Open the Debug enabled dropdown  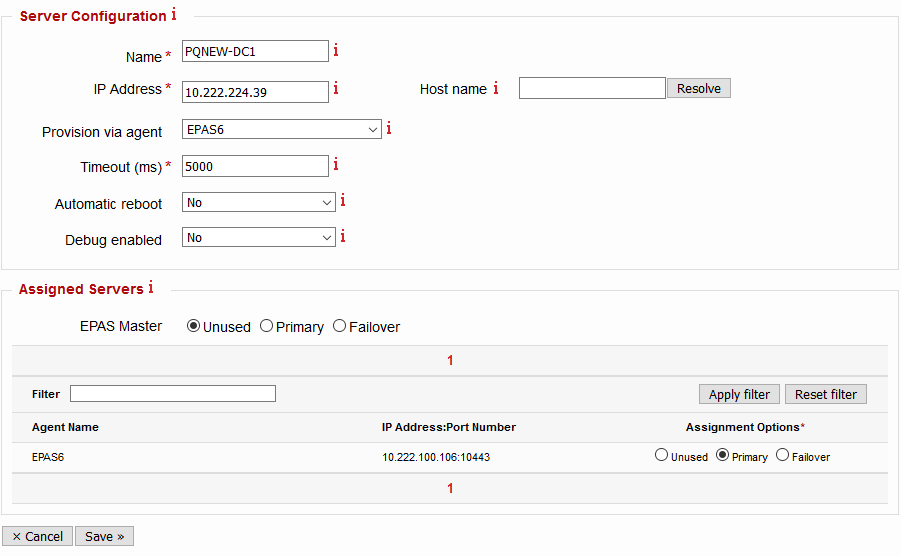[258, 238]
